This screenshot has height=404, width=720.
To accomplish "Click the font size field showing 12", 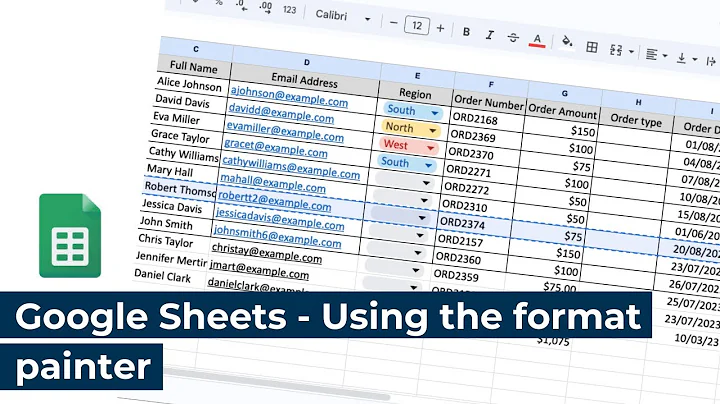I will tap(417, 25).
